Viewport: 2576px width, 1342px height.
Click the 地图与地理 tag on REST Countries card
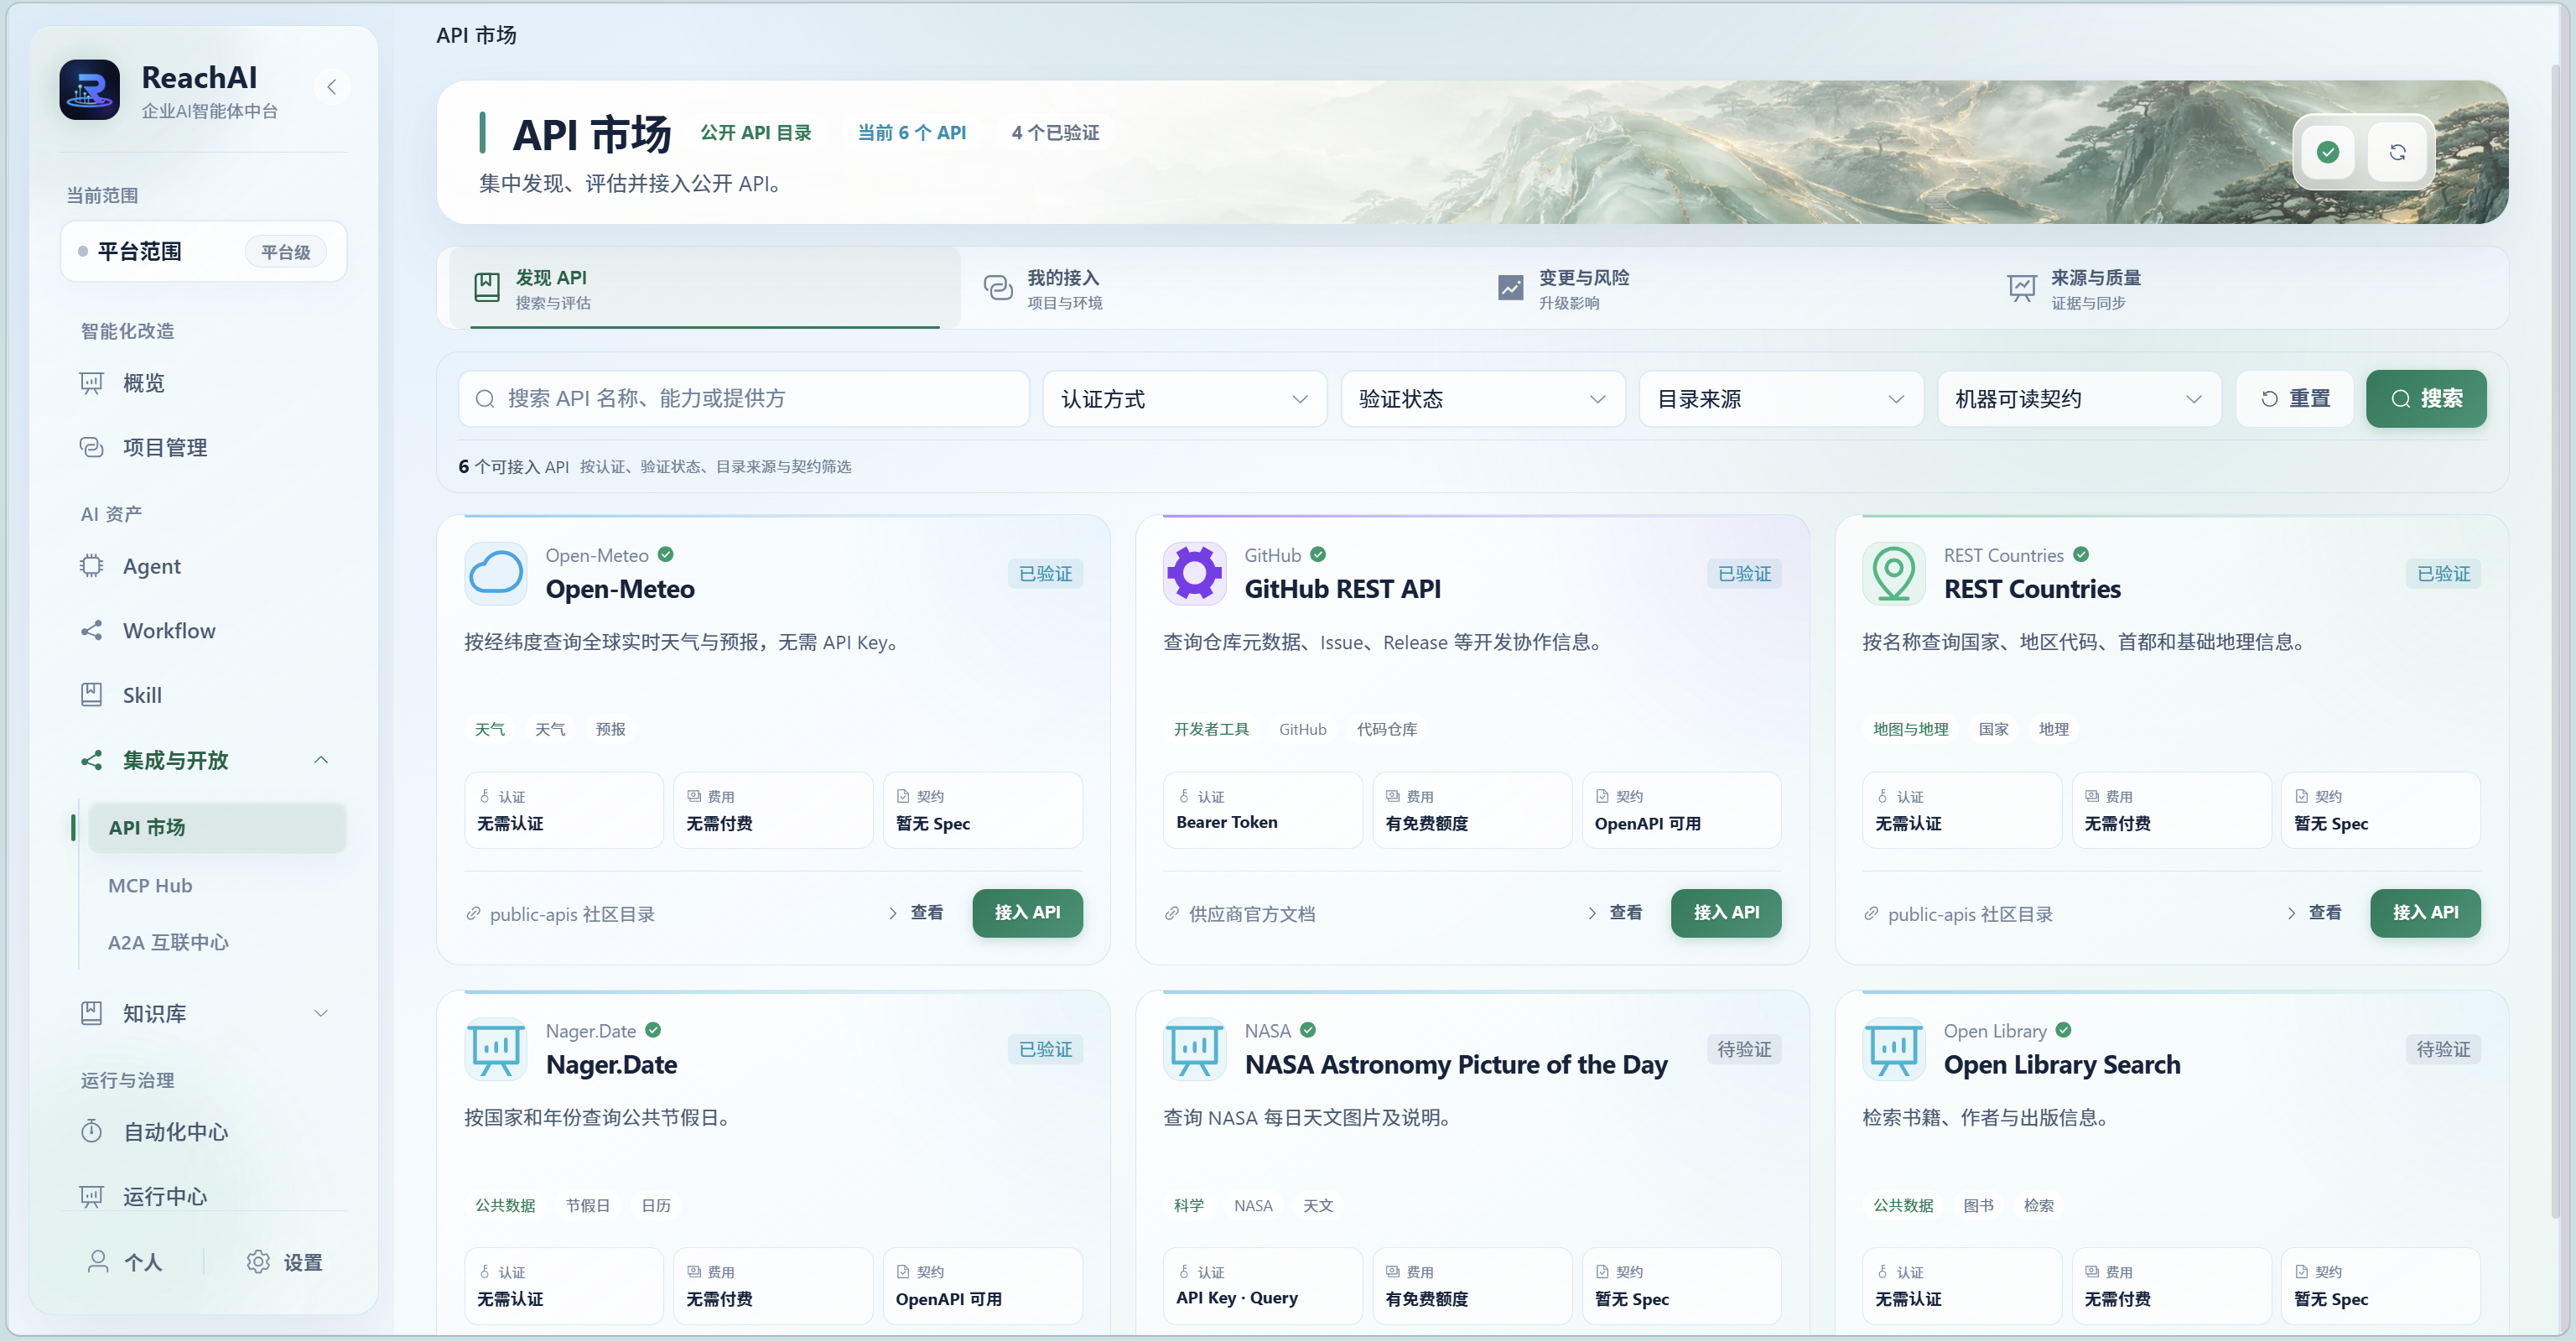point(1910,729)
